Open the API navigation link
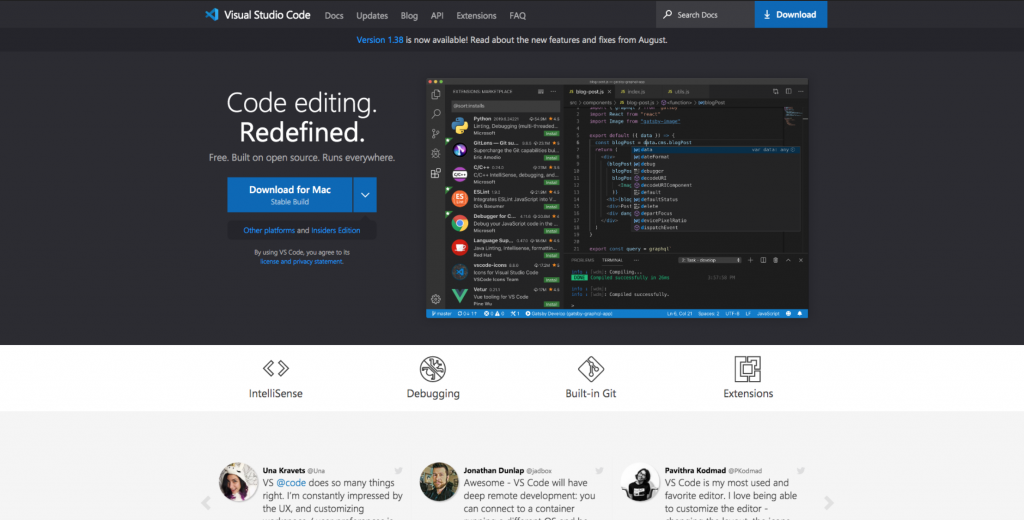 [x=437, y=16]
